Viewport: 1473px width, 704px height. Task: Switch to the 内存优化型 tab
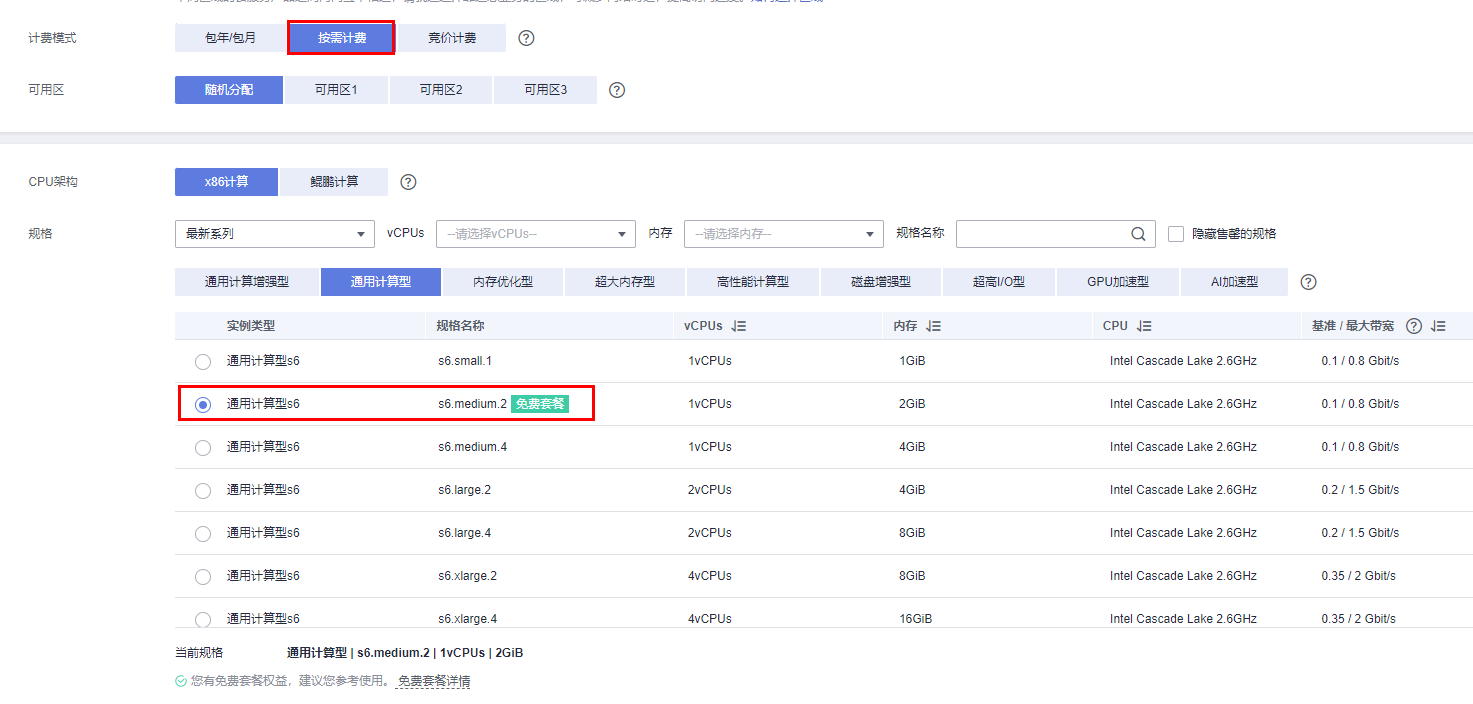503,282
